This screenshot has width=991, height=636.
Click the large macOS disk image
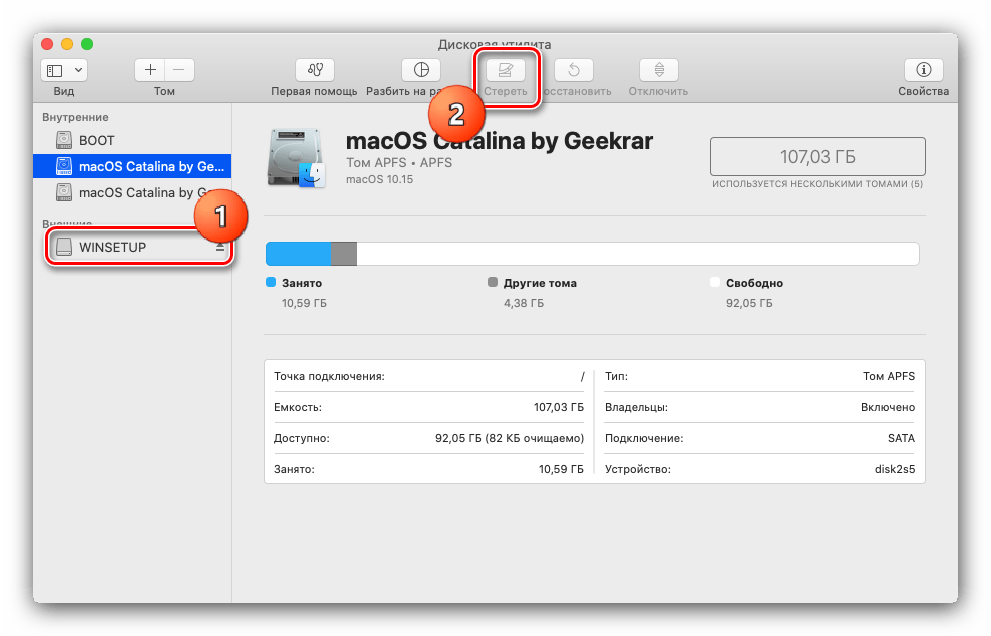coord(297,158)
